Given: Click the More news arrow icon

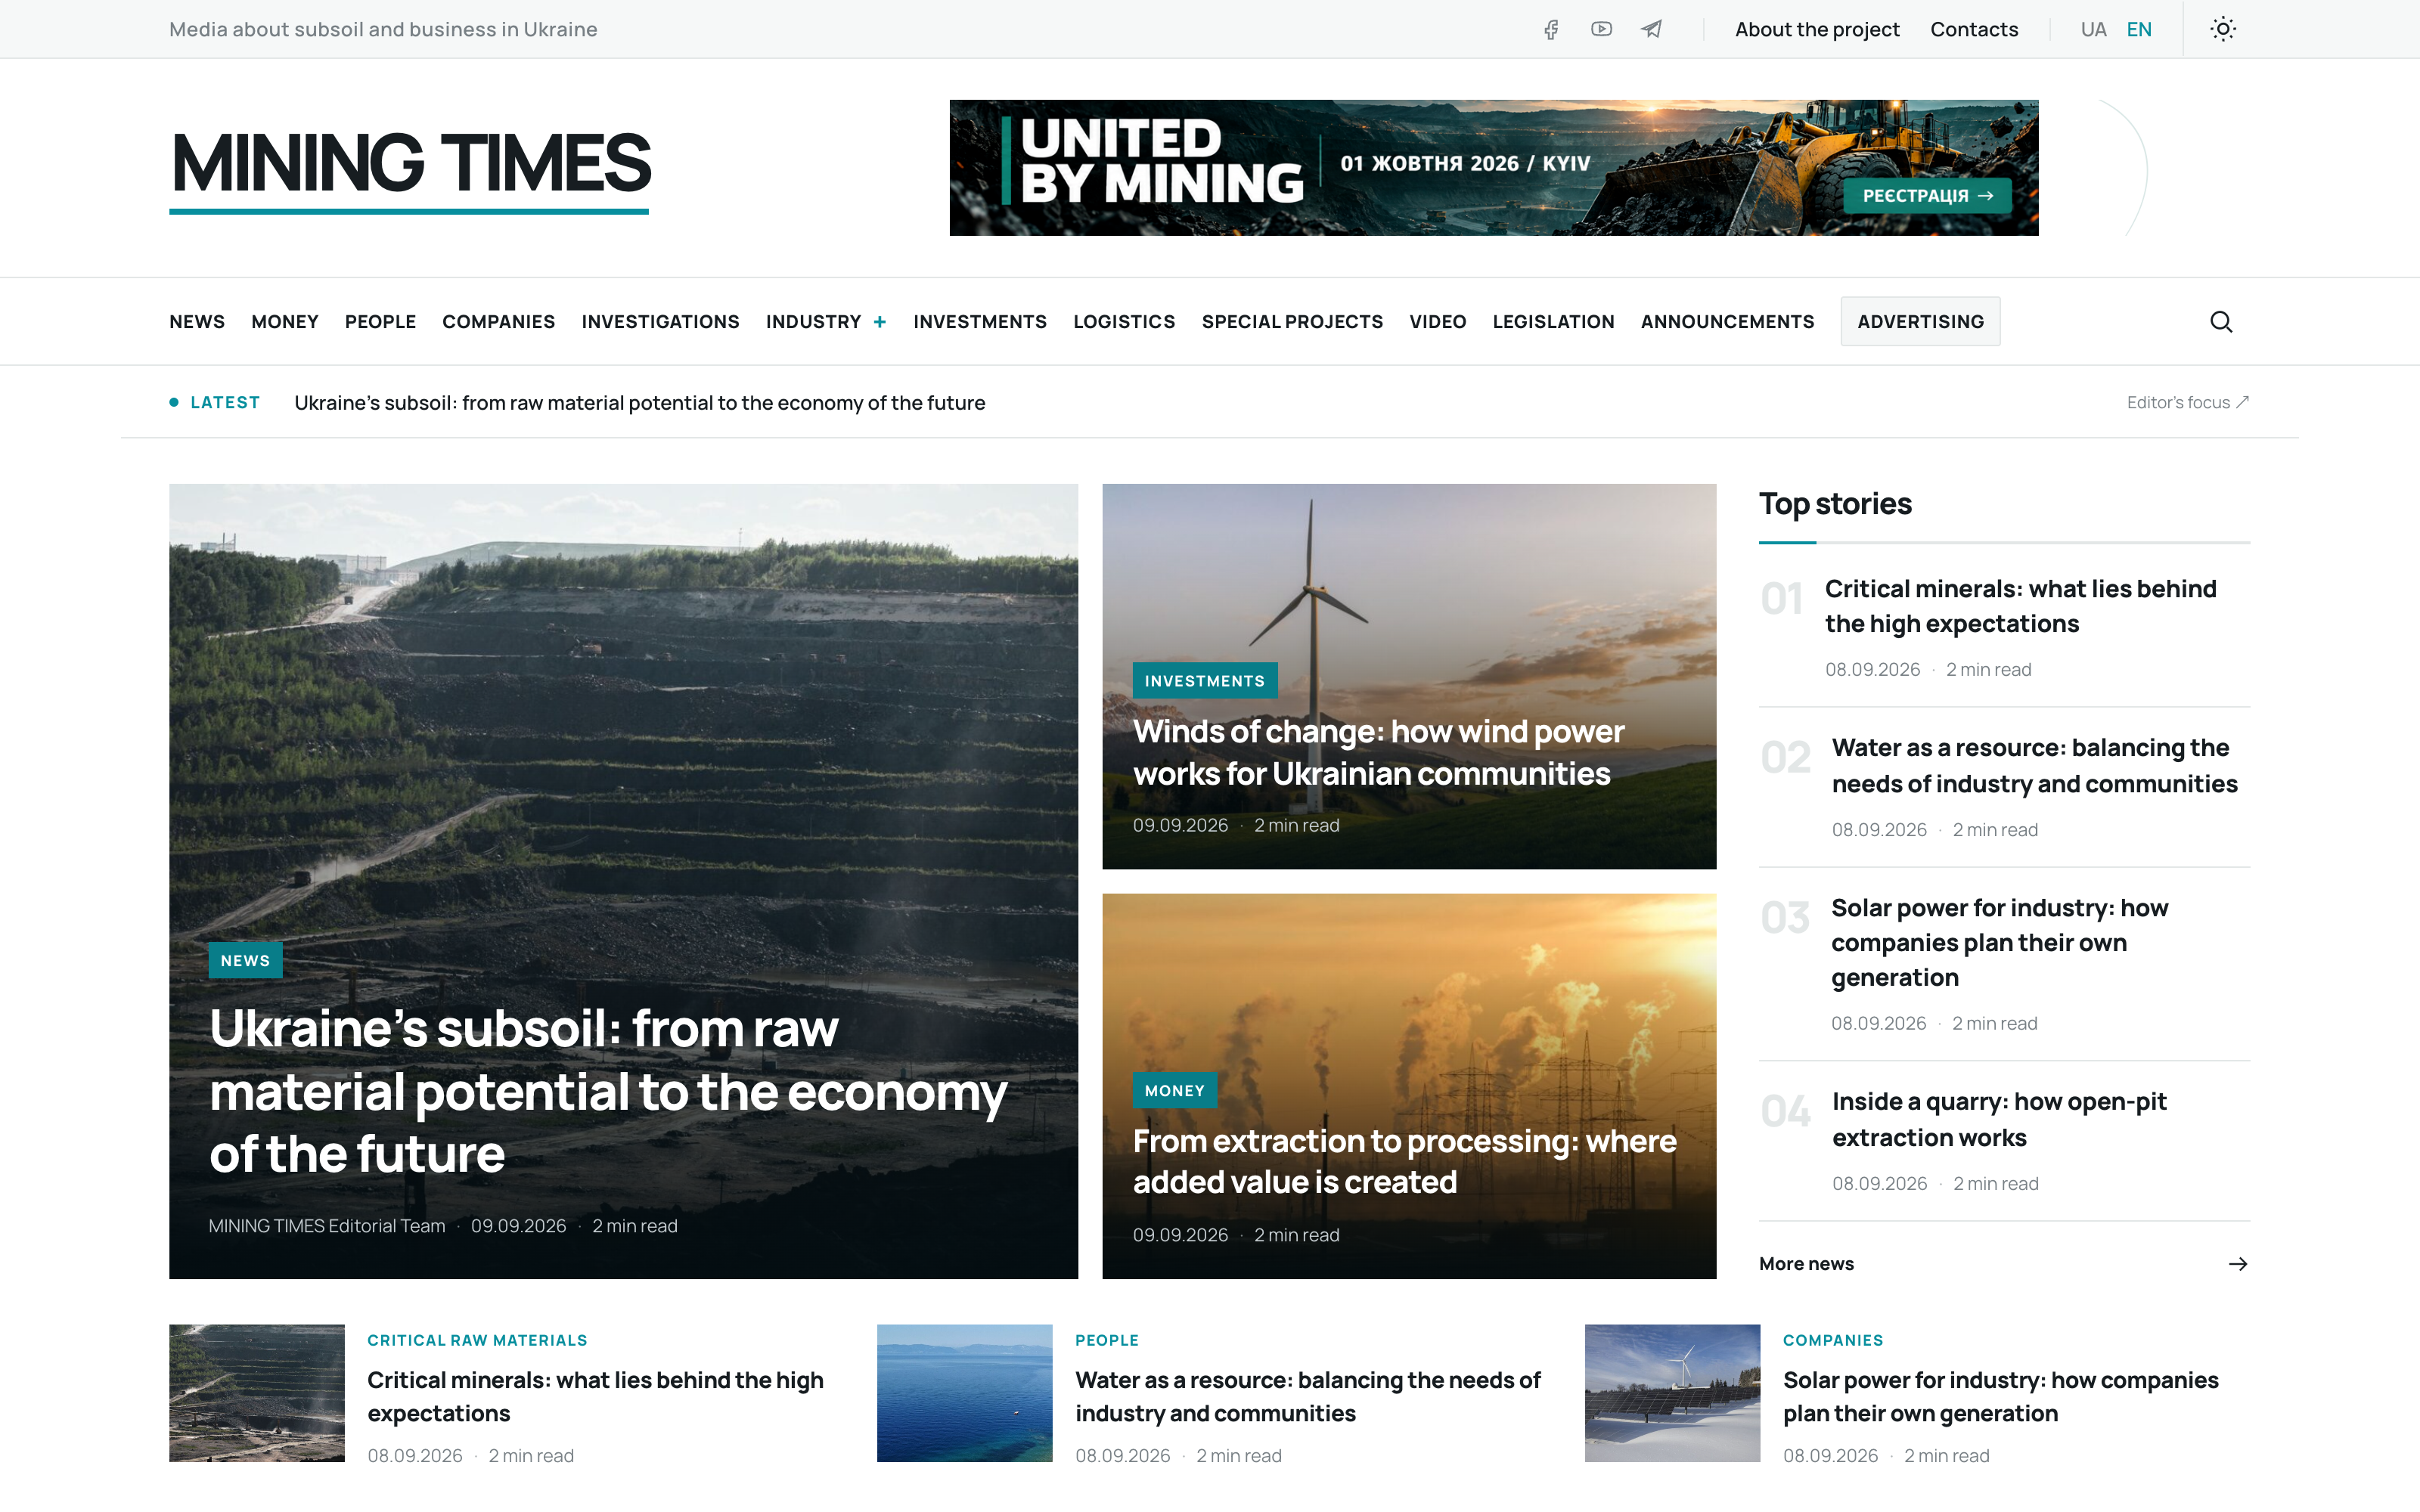Looking at the screenshot, I should 2238,1264.
